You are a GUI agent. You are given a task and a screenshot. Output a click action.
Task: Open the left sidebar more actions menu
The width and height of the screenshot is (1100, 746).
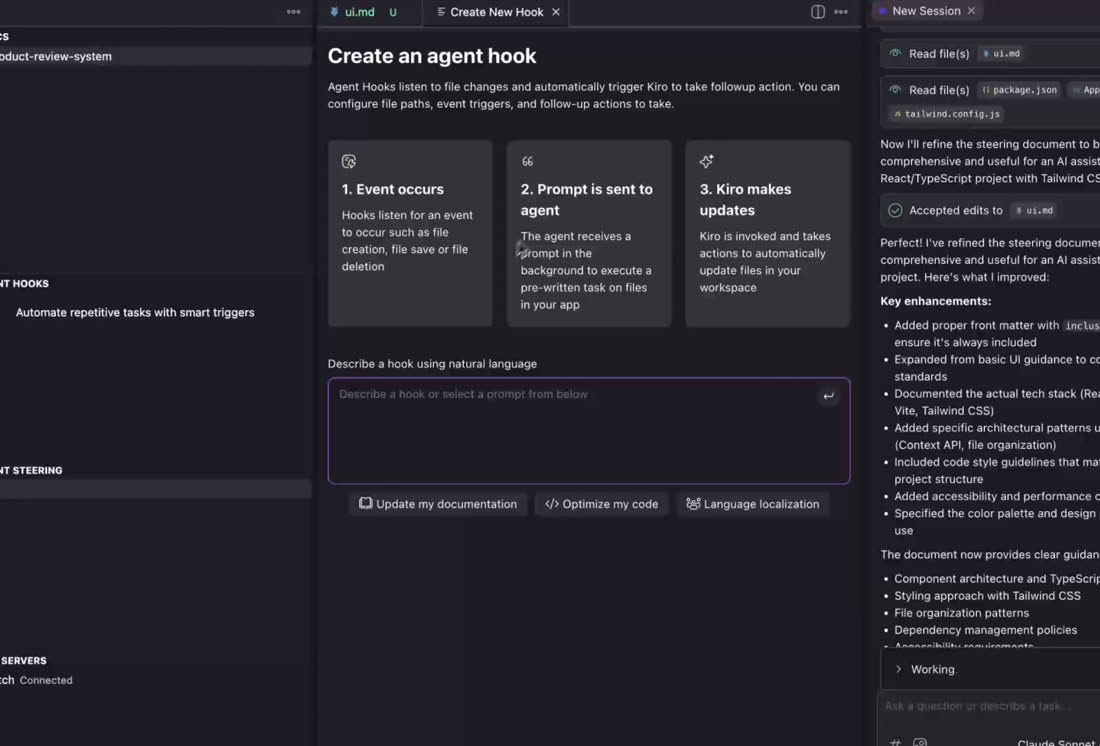click(x=293, y=12)
